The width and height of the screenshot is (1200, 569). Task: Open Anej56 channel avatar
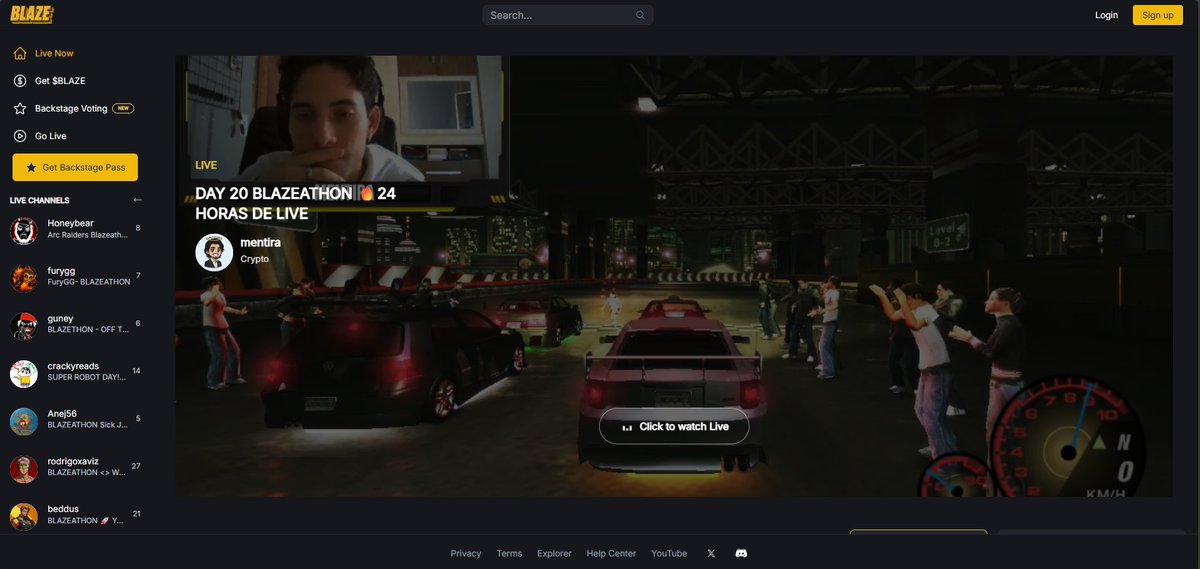(x=24, y=421)
